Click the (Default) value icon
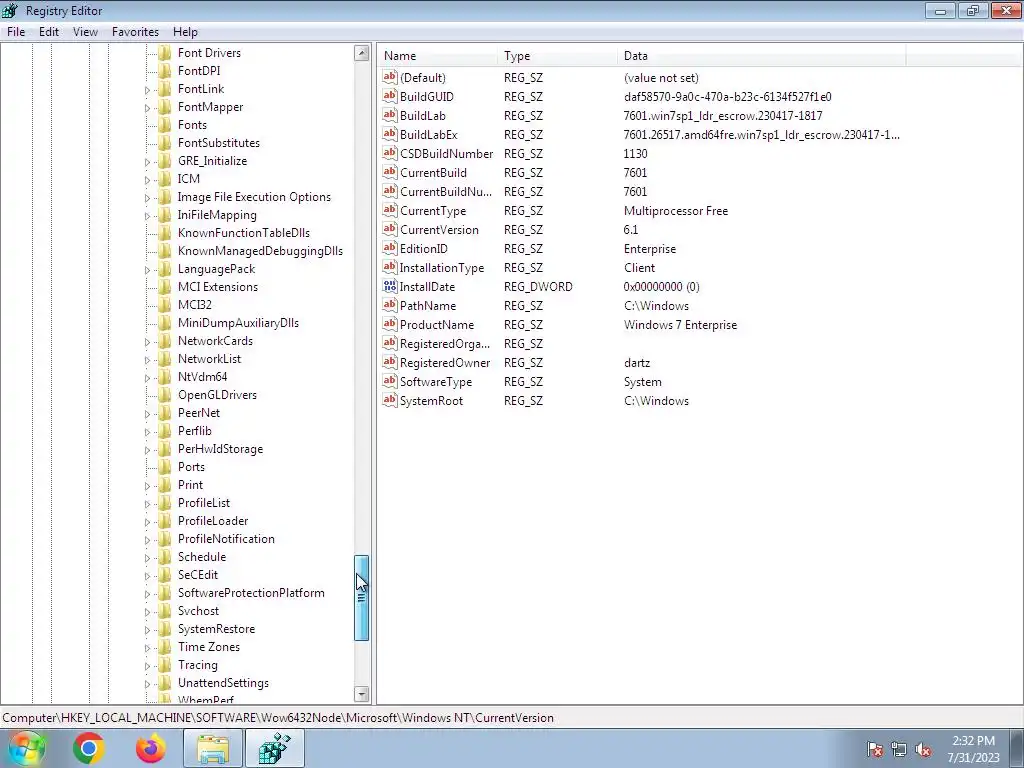Screen dimensions: 1024x768 coord(390,77)
